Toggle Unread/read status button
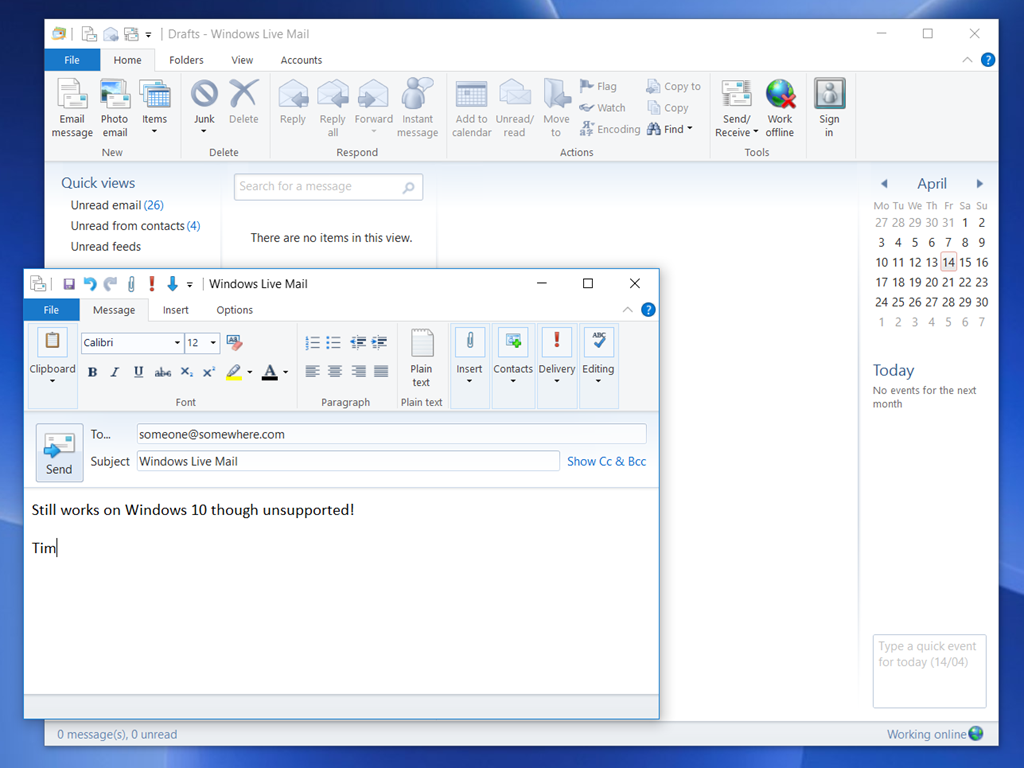 click(x=515, y=108)
